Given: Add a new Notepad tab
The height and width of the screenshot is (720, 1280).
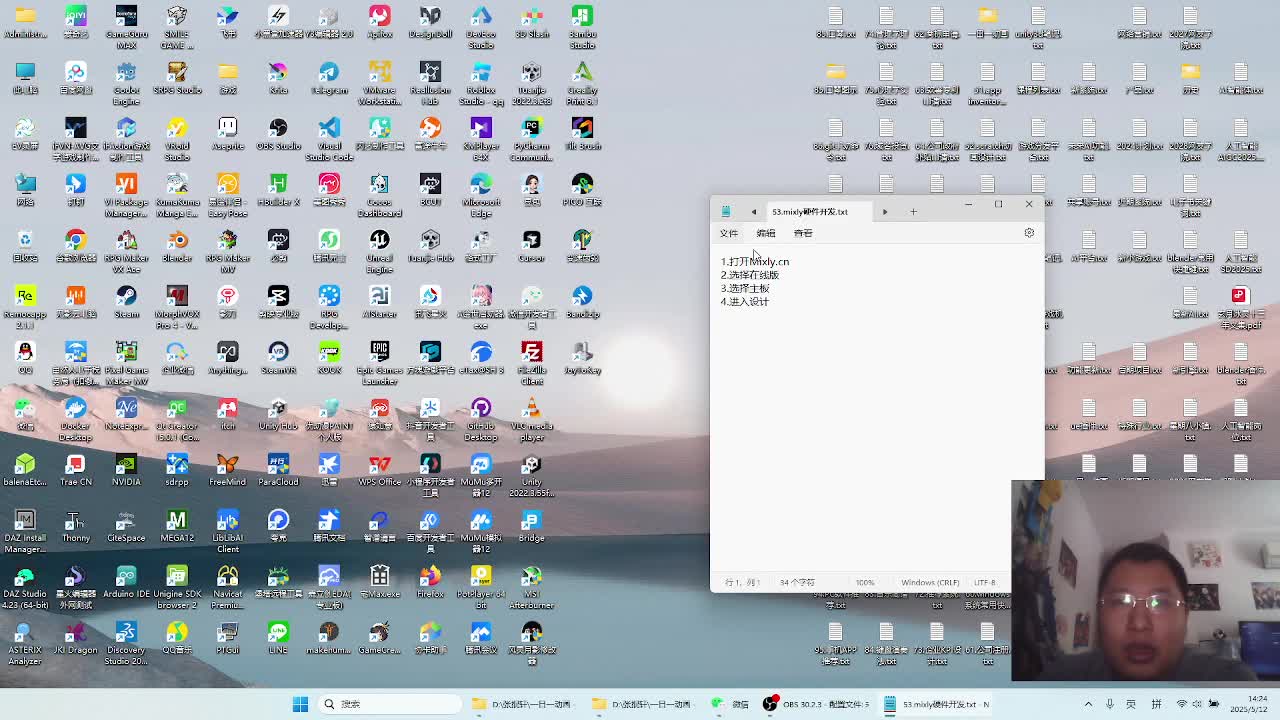Looking at the screenshot, I should (913, 211).
